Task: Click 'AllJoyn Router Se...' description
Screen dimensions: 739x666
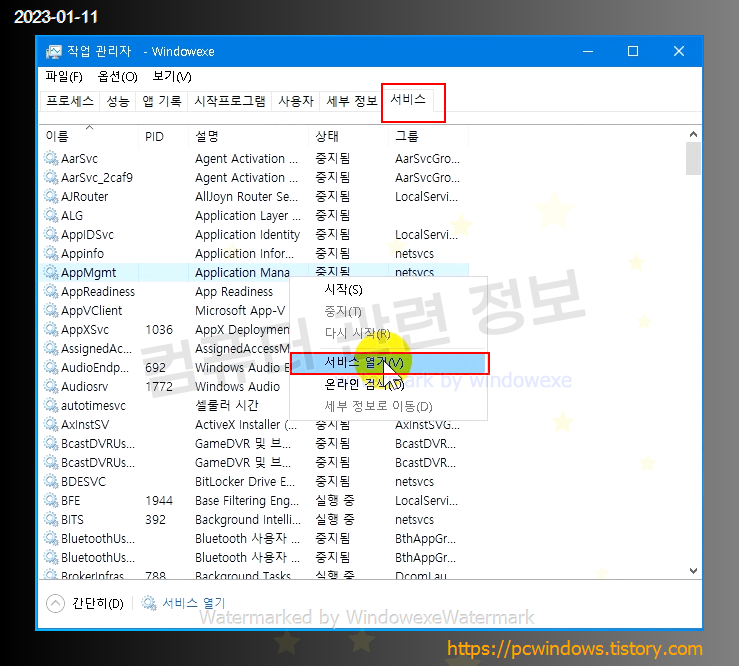Action: click(x=246, y=197)
